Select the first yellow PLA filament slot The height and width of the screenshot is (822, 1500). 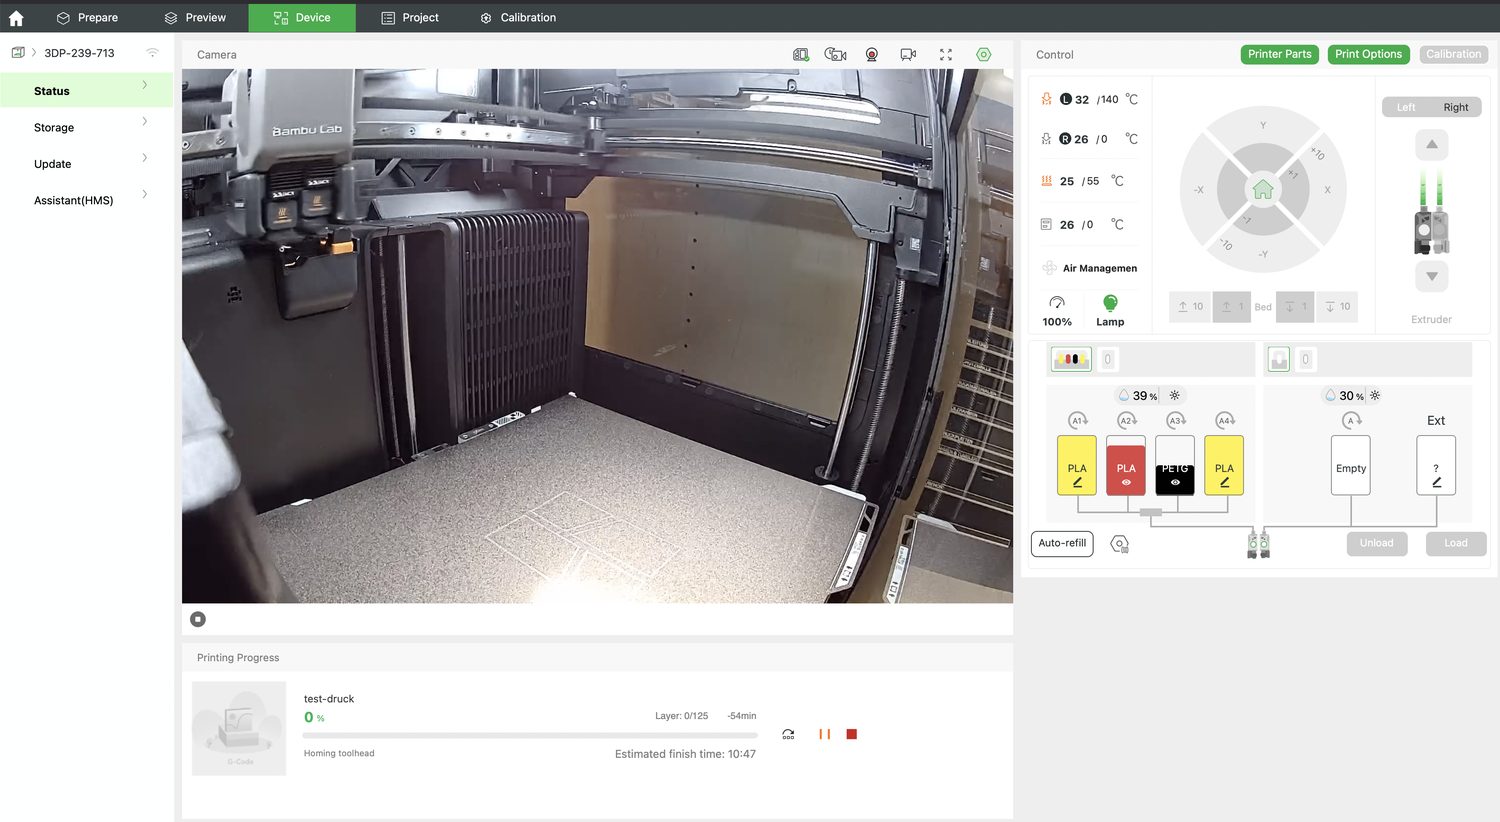pyautogui.click(x=1077, y=465)
